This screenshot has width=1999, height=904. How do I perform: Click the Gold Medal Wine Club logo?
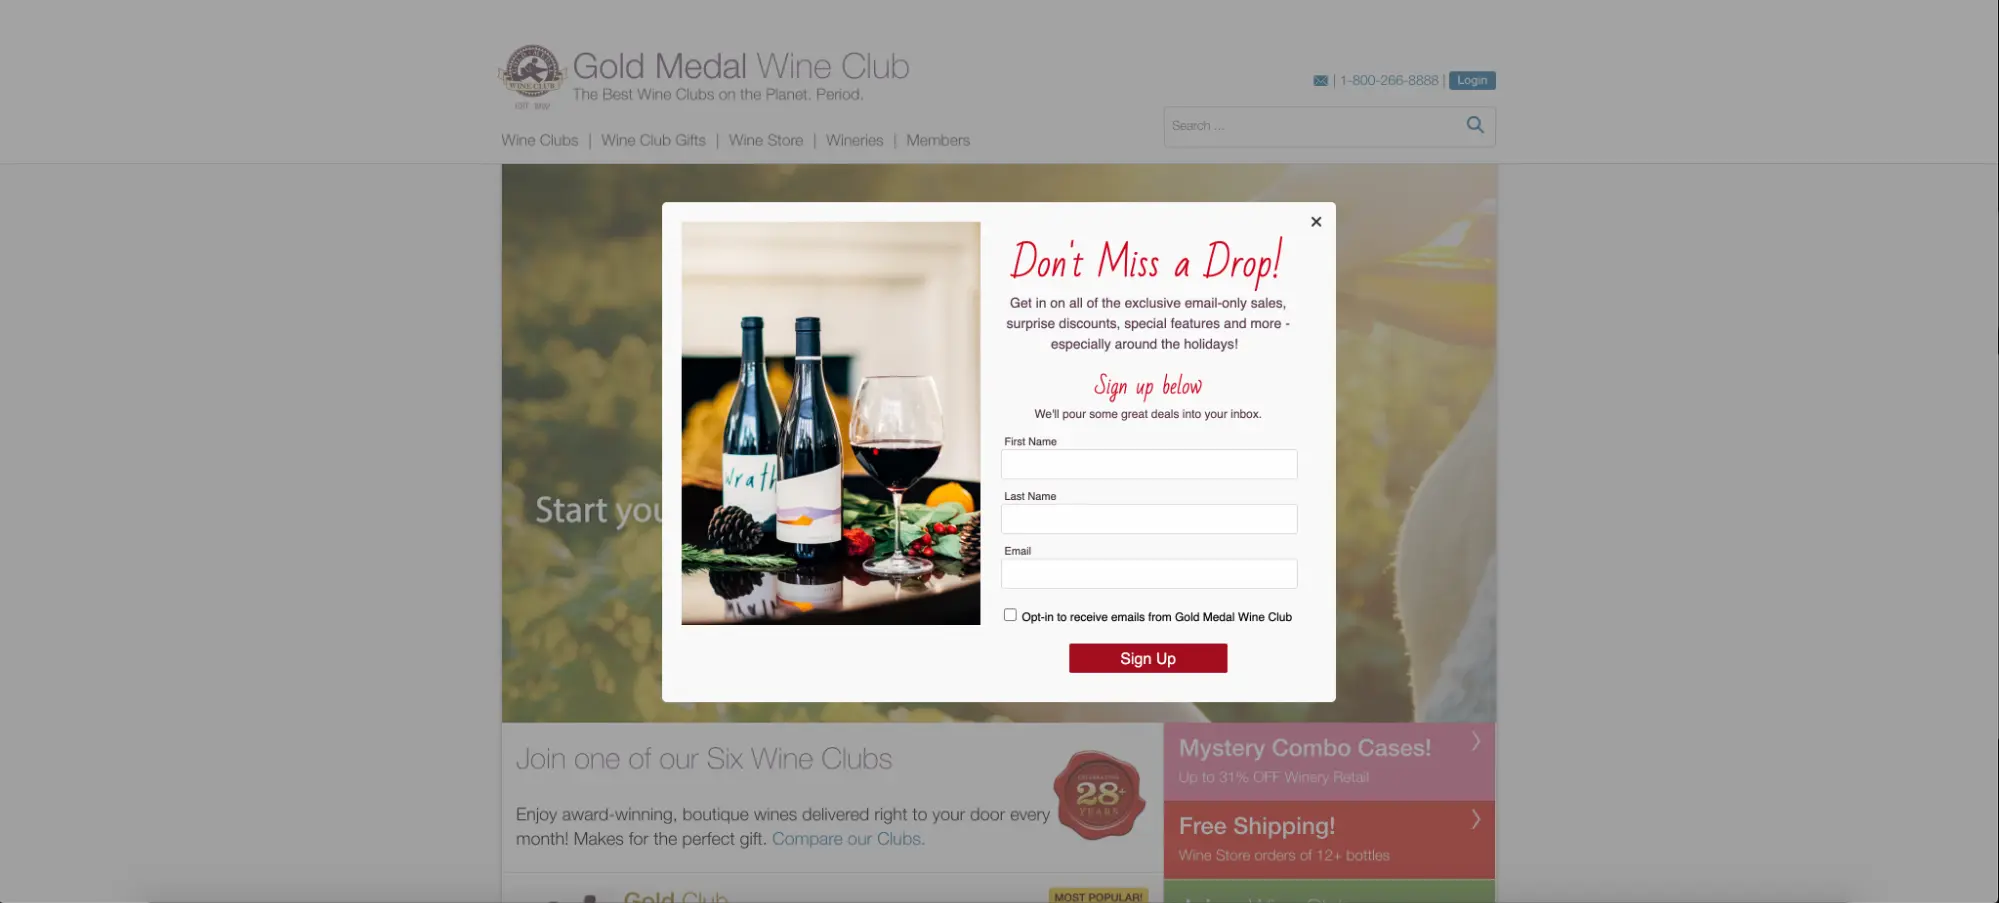(x=531, y=76)
